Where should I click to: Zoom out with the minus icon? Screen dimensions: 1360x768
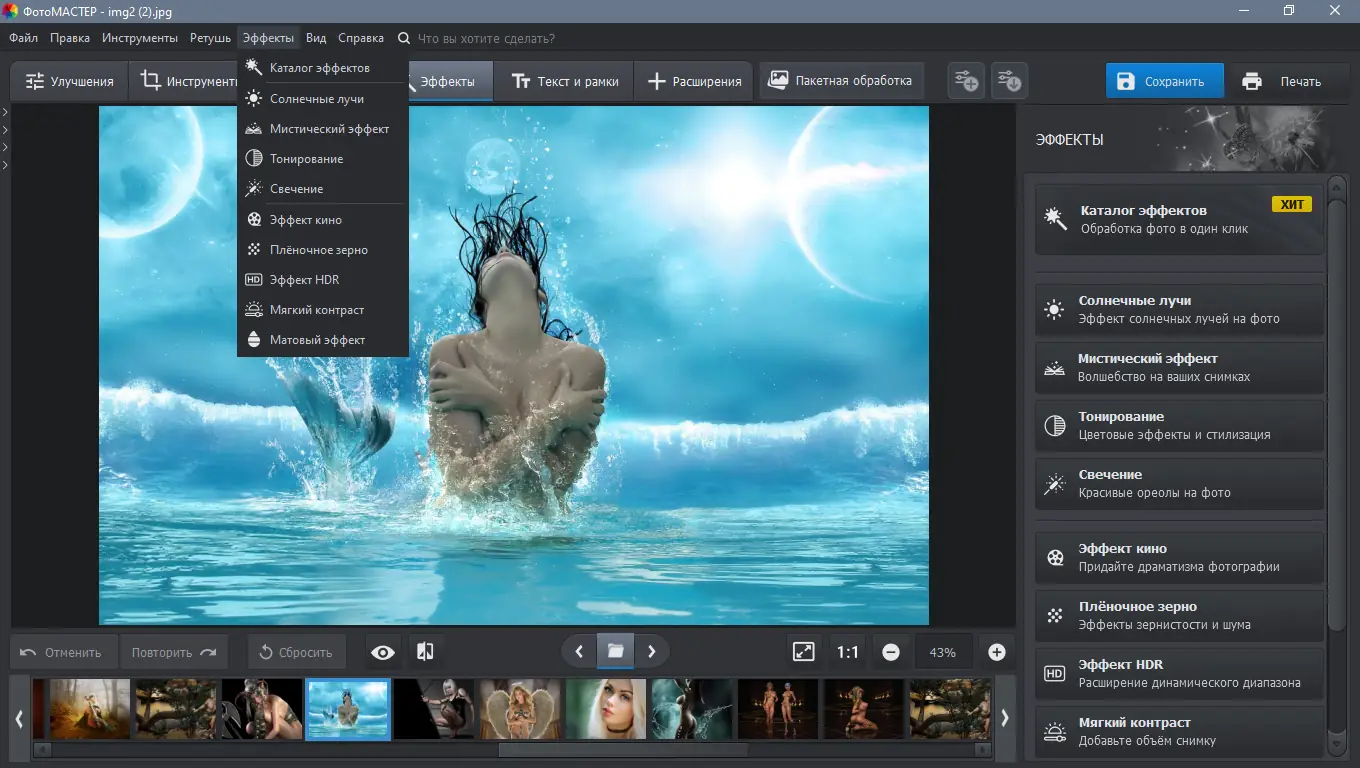pos(891,652)
